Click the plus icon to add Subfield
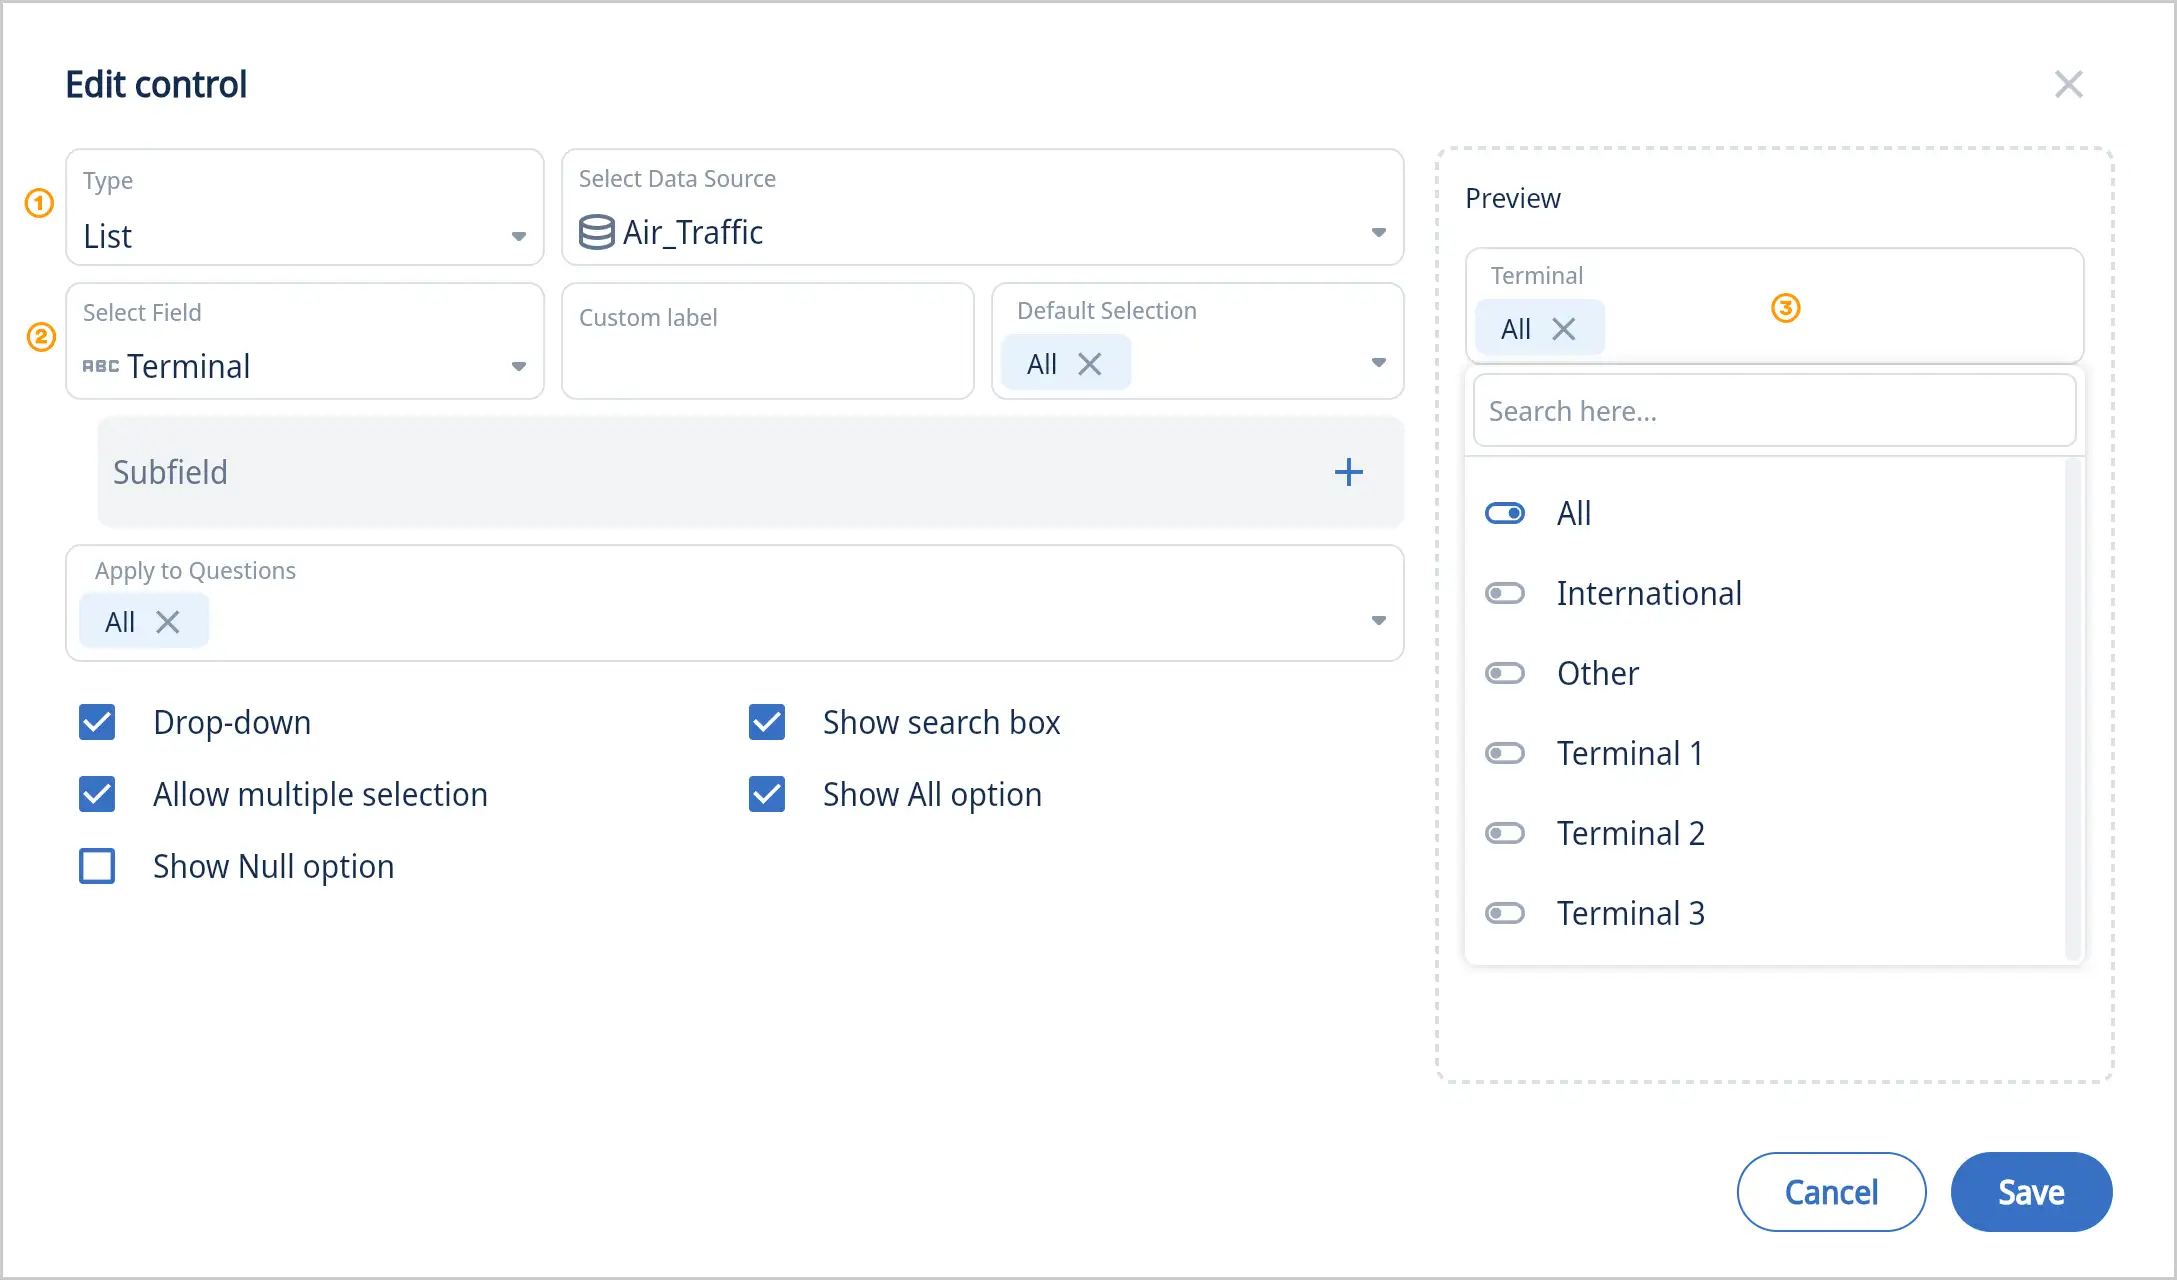 tap(1348, 472)
